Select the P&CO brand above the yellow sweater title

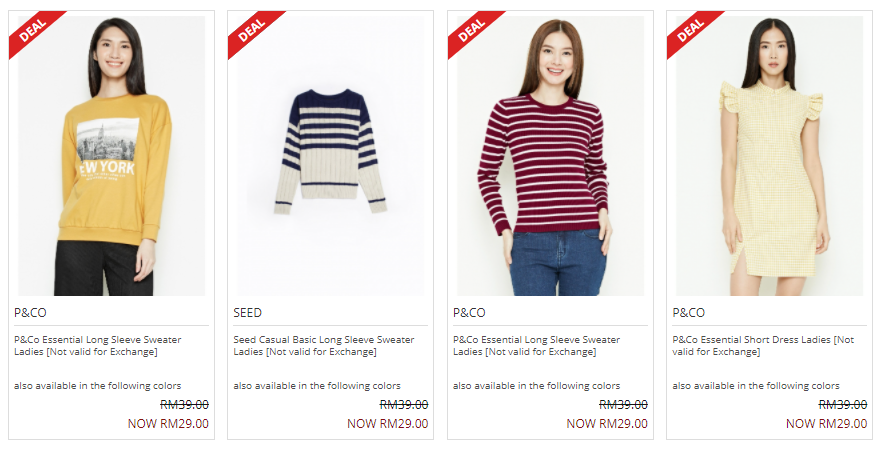click(x=30, y=313)
